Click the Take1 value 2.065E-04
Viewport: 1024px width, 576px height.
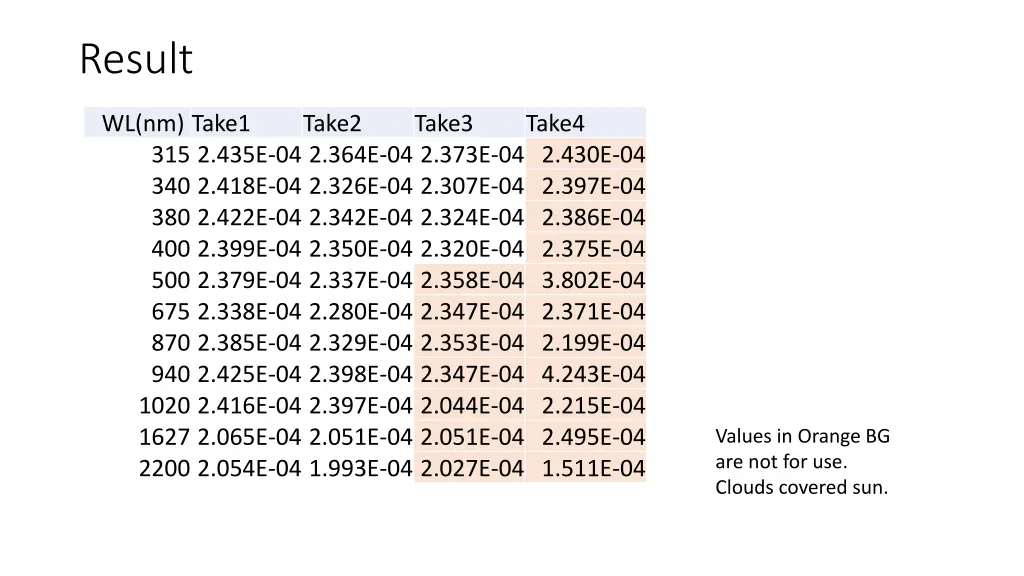249,437
